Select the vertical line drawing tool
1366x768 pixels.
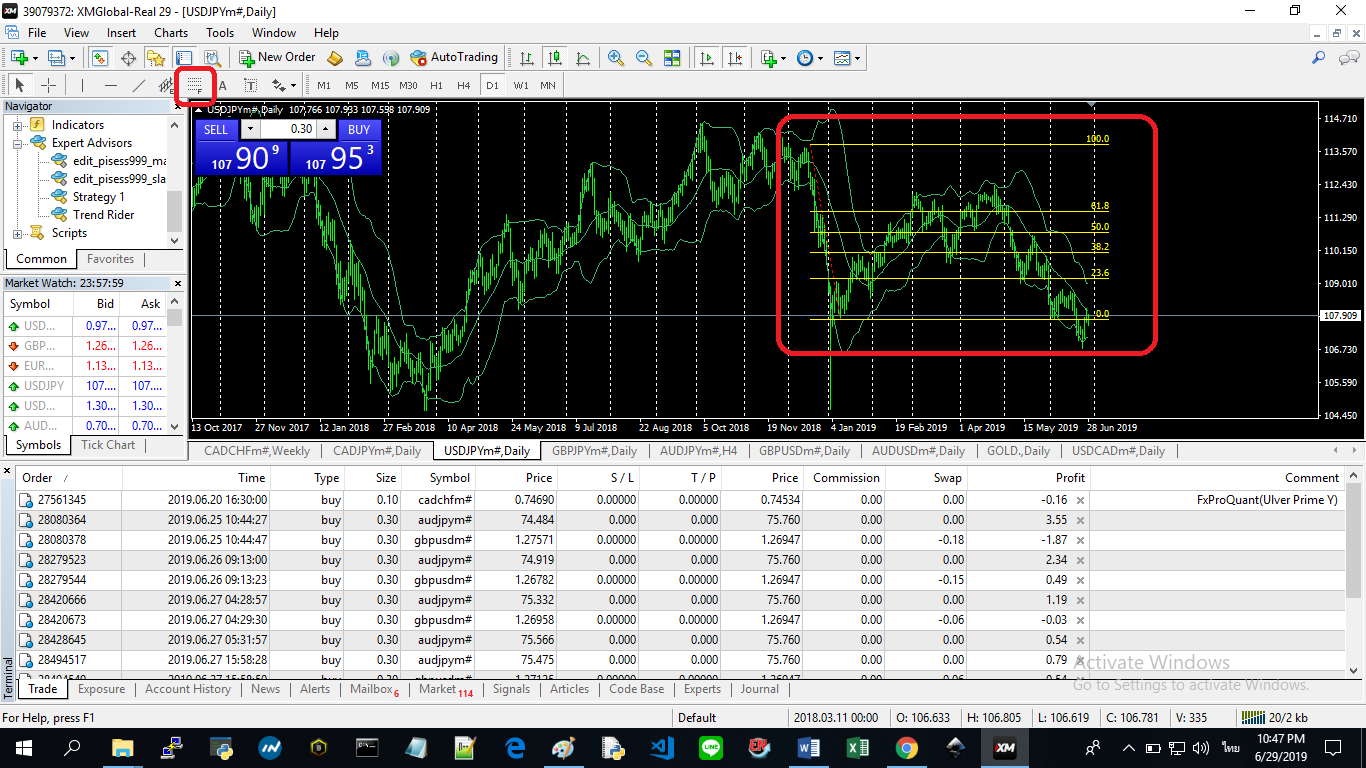82,85
